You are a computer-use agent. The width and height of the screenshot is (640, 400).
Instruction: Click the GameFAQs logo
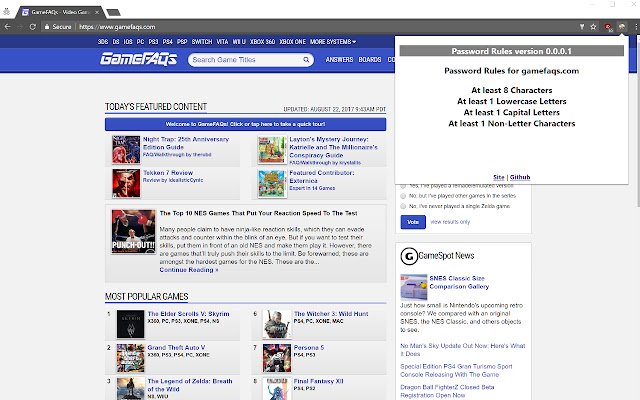pos(139,59)
